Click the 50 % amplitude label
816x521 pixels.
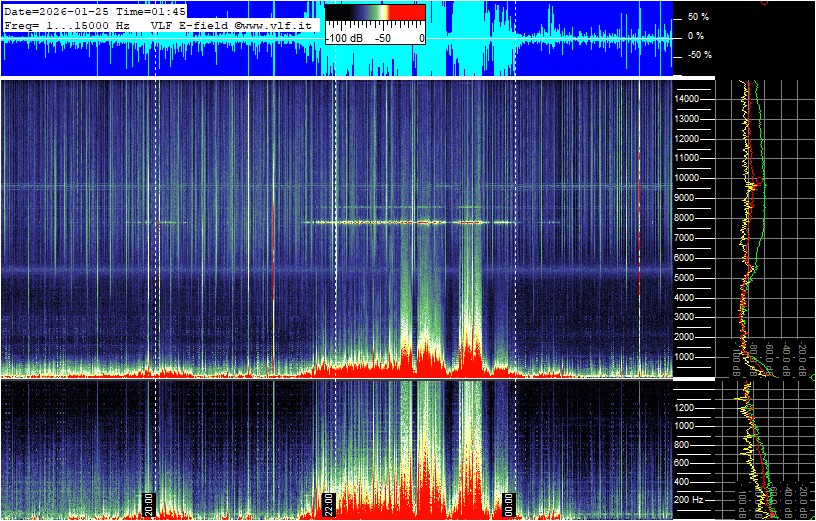[697, 17]
